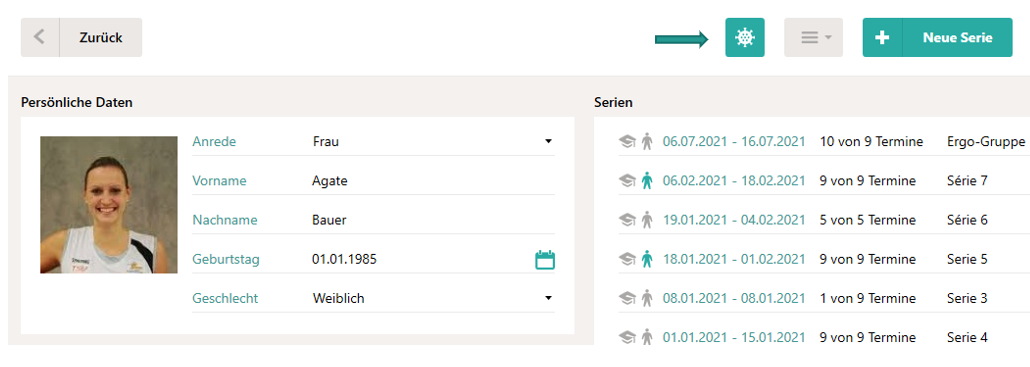Click the Serie 5 series name
The image size is (1030, 367).
point(967,259)
